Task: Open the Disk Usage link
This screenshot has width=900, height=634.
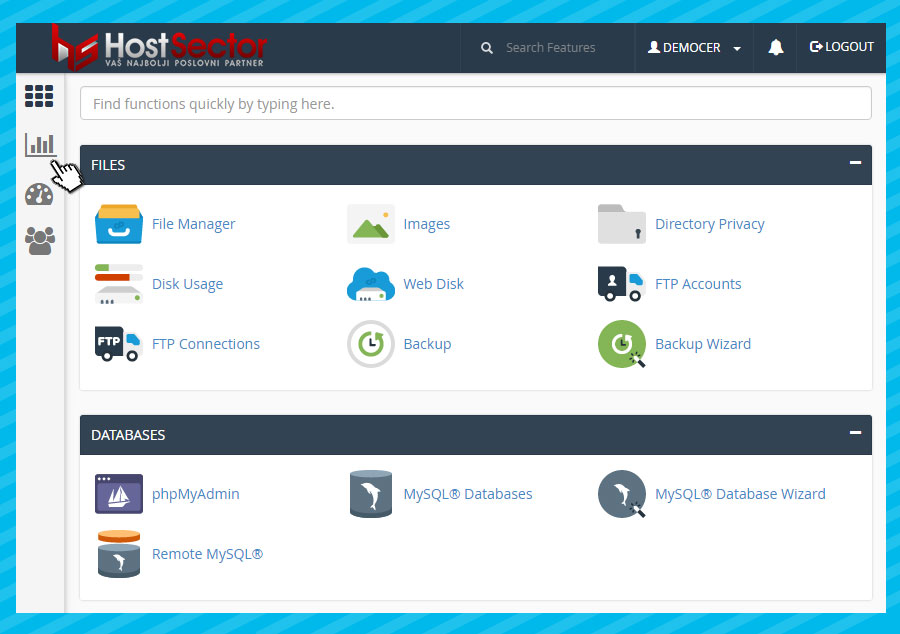Action: pyautogui.click(x=187, y=285)
